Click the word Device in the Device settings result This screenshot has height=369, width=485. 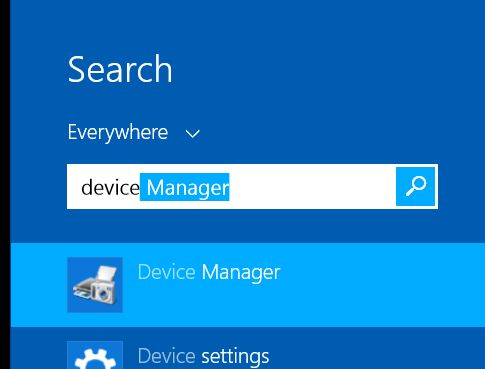tap(167, 356)
